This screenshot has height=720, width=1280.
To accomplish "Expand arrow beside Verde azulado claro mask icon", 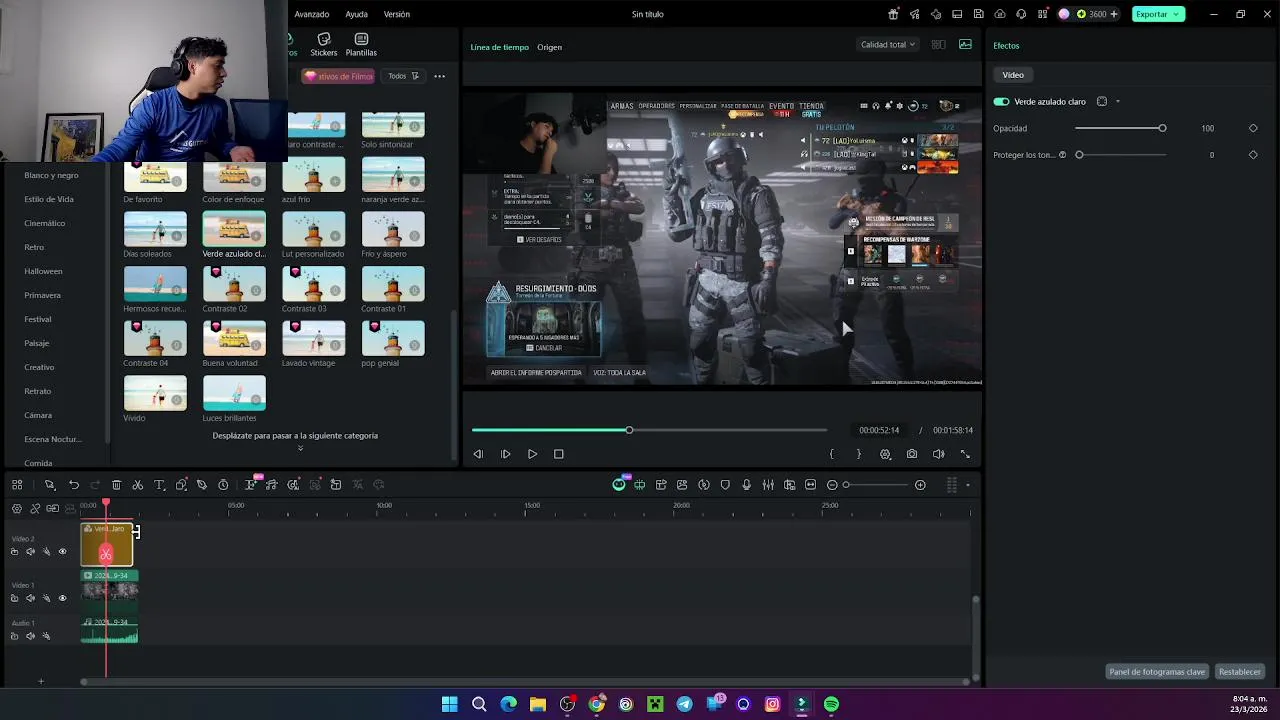I will click(x=1118, y=101).
